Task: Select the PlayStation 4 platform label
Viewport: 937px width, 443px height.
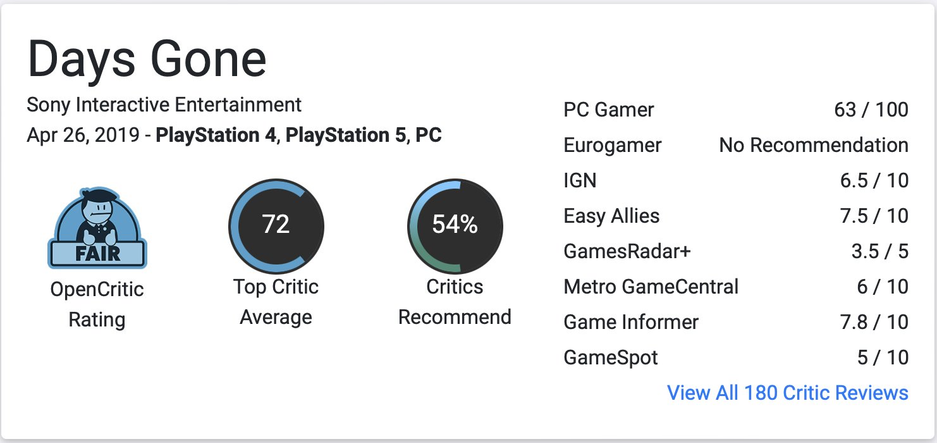Action: [216, 134]
